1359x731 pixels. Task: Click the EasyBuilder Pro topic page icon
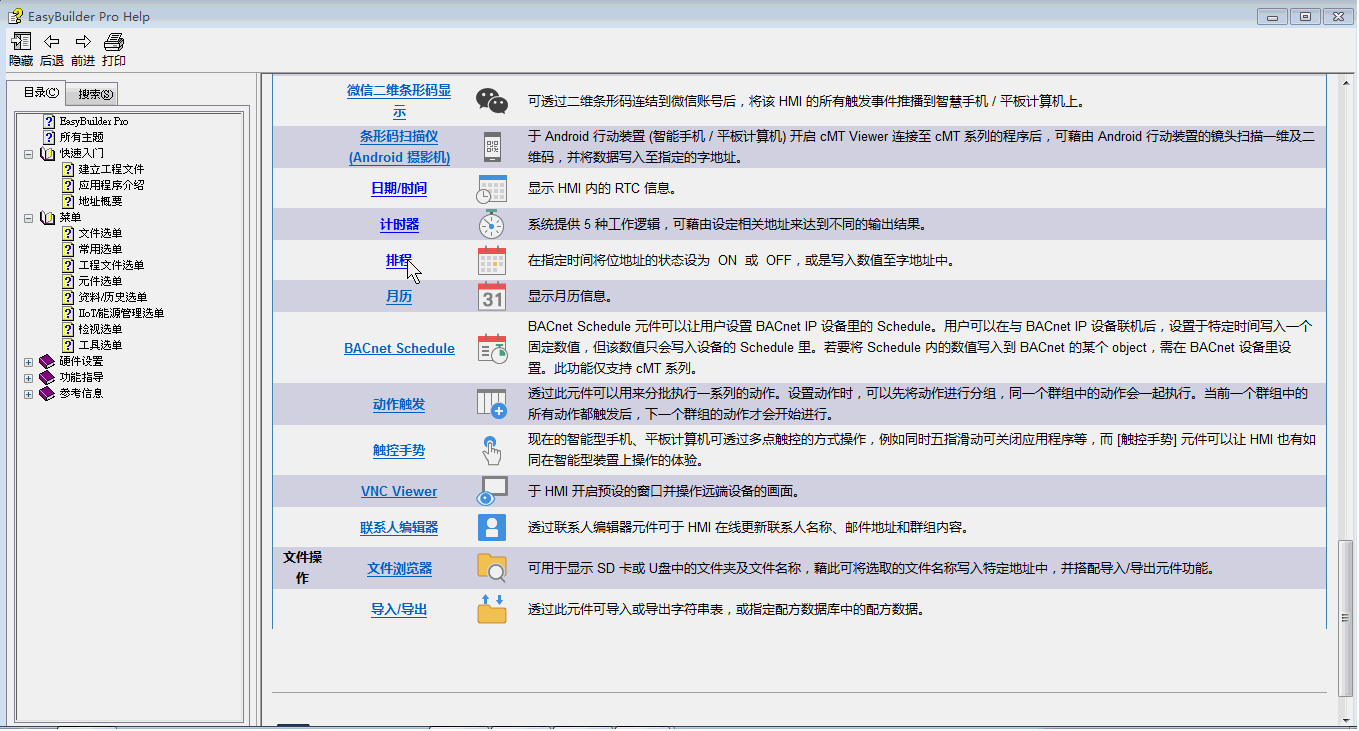(x=49, y=121)
